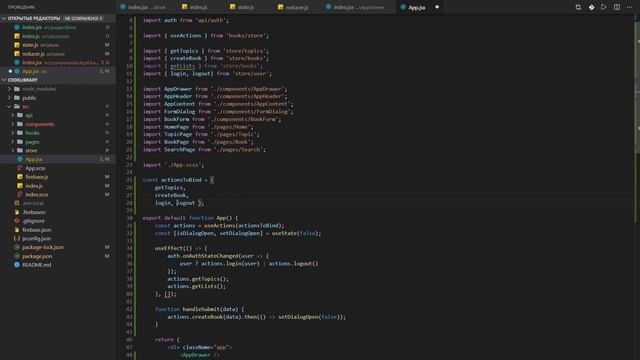Click the README.md info file icon

[x=17, y=264]
